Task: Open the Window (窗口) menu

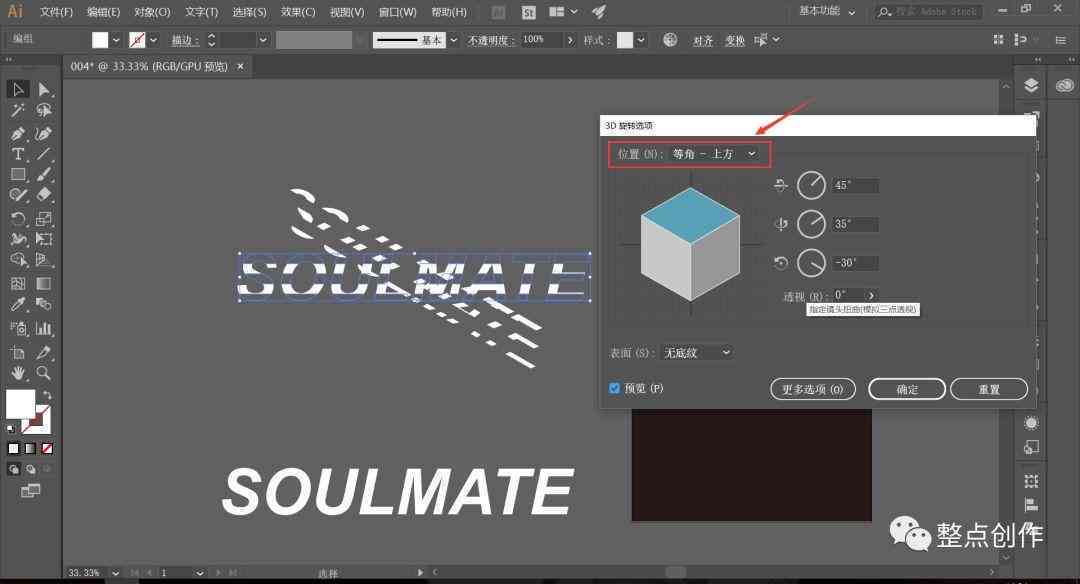Action: click(x=397, y=12)
